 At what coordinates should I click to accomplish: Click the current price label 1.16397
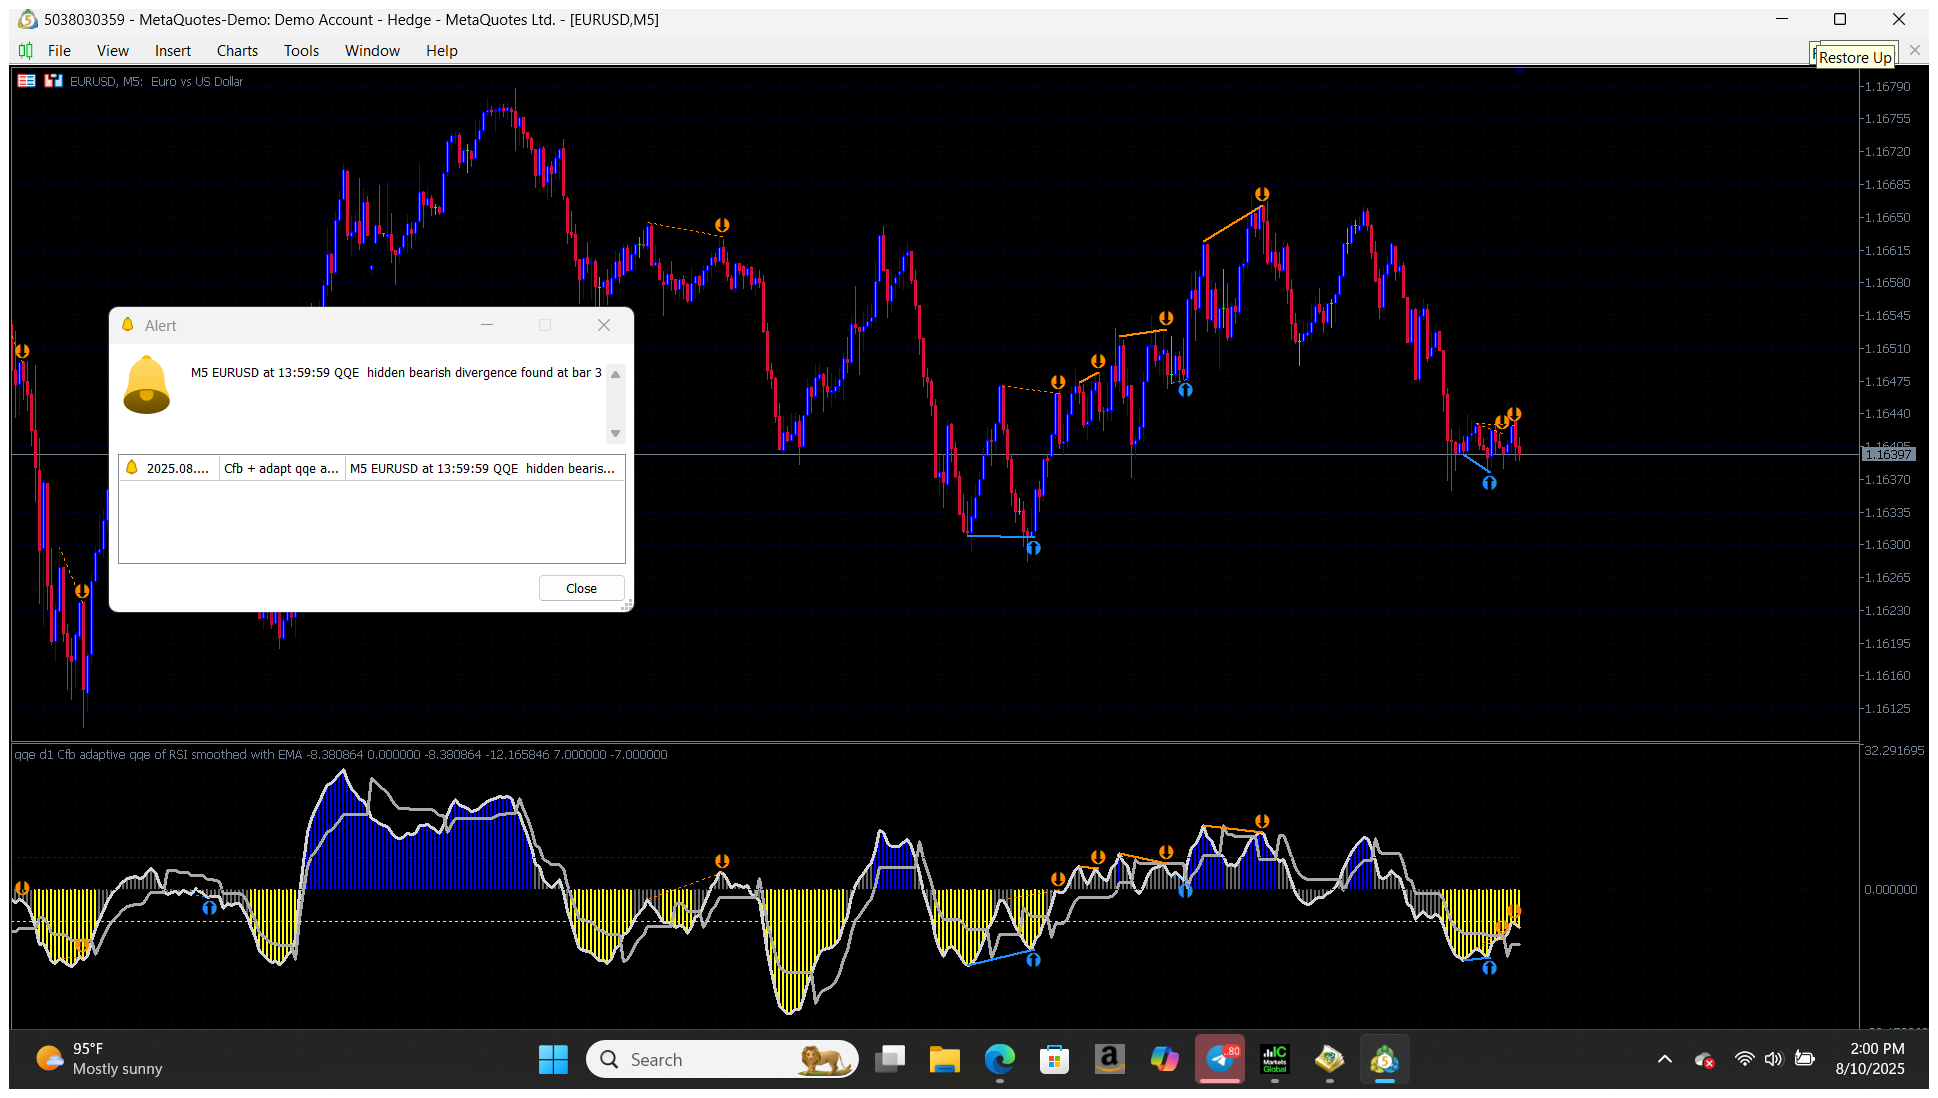1887,455
